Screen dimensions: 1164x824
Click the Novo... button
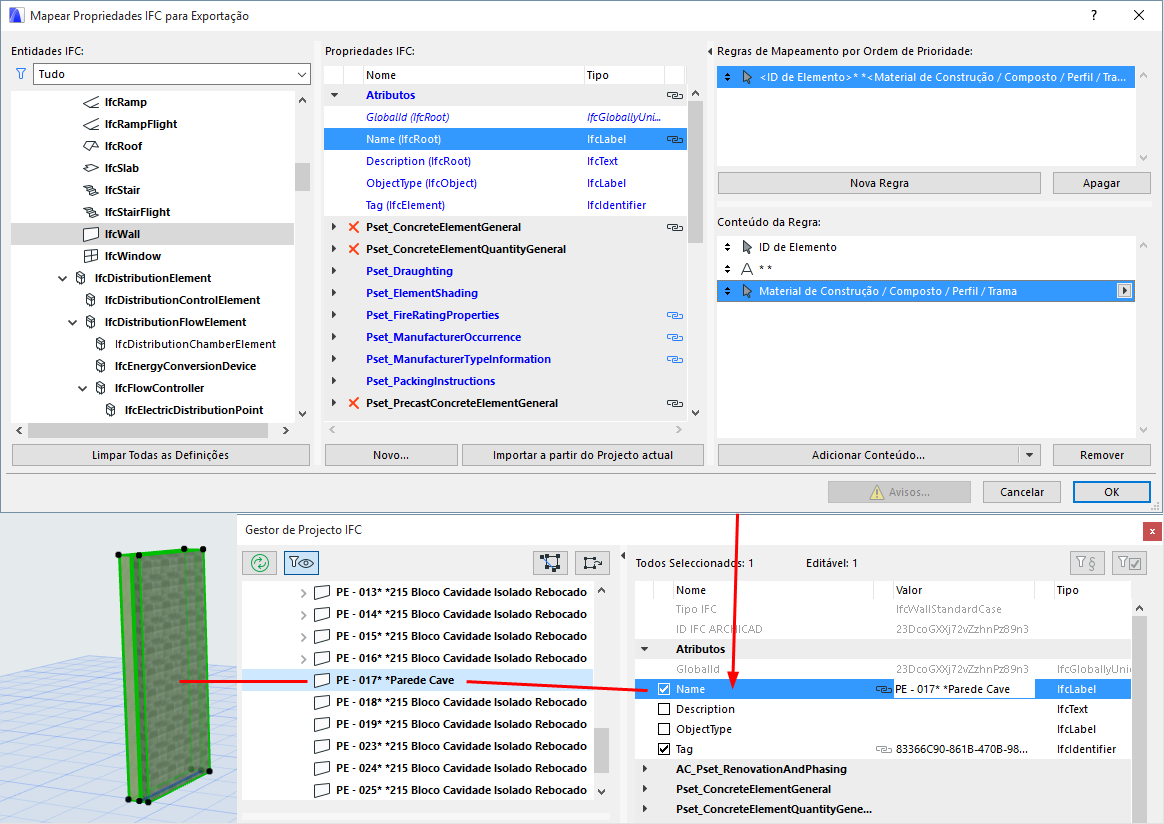391,455
